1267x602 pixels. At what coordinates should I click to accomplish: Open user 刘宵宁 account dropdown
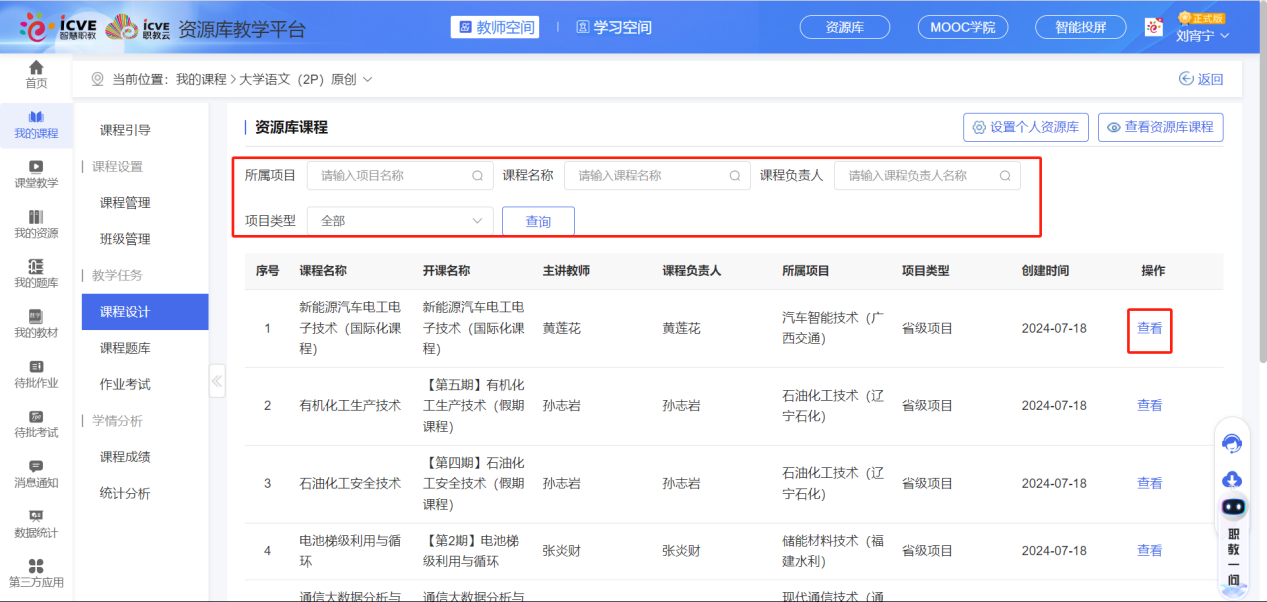pos(1202,36)
